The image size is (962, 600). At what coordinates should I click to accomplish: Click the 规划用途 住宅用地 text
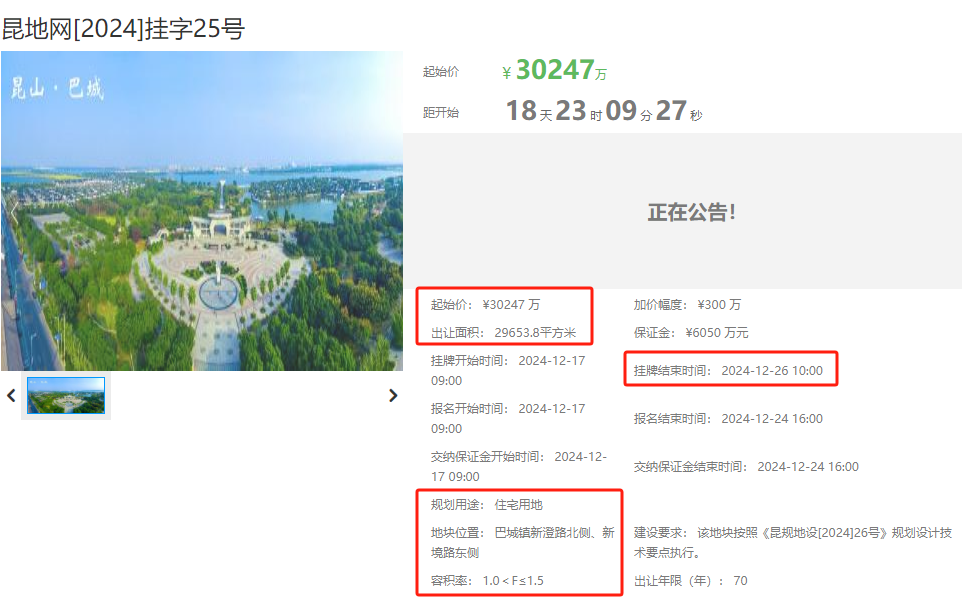coord(487,504)
